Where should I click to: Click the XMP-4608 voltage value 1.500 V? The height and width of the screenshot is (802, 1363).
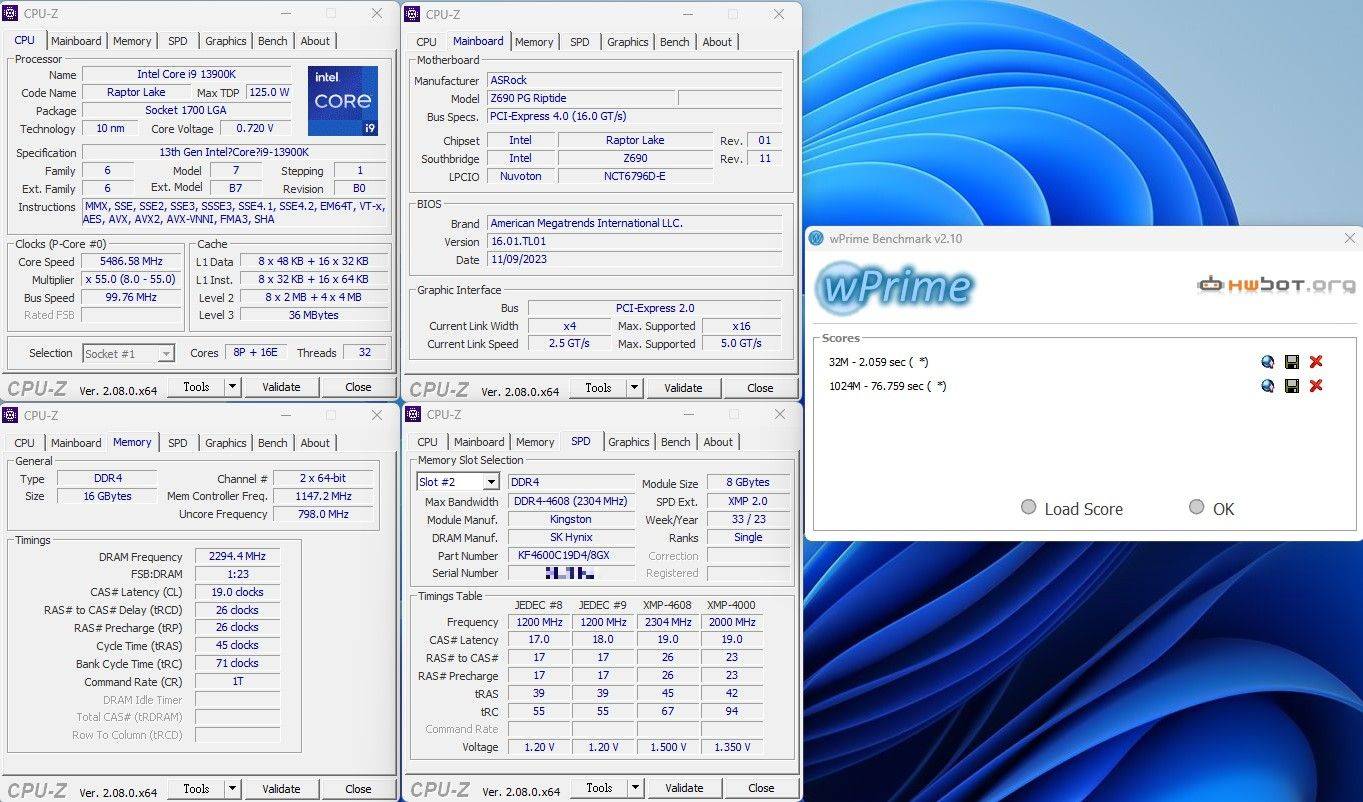tap(667, 747)
